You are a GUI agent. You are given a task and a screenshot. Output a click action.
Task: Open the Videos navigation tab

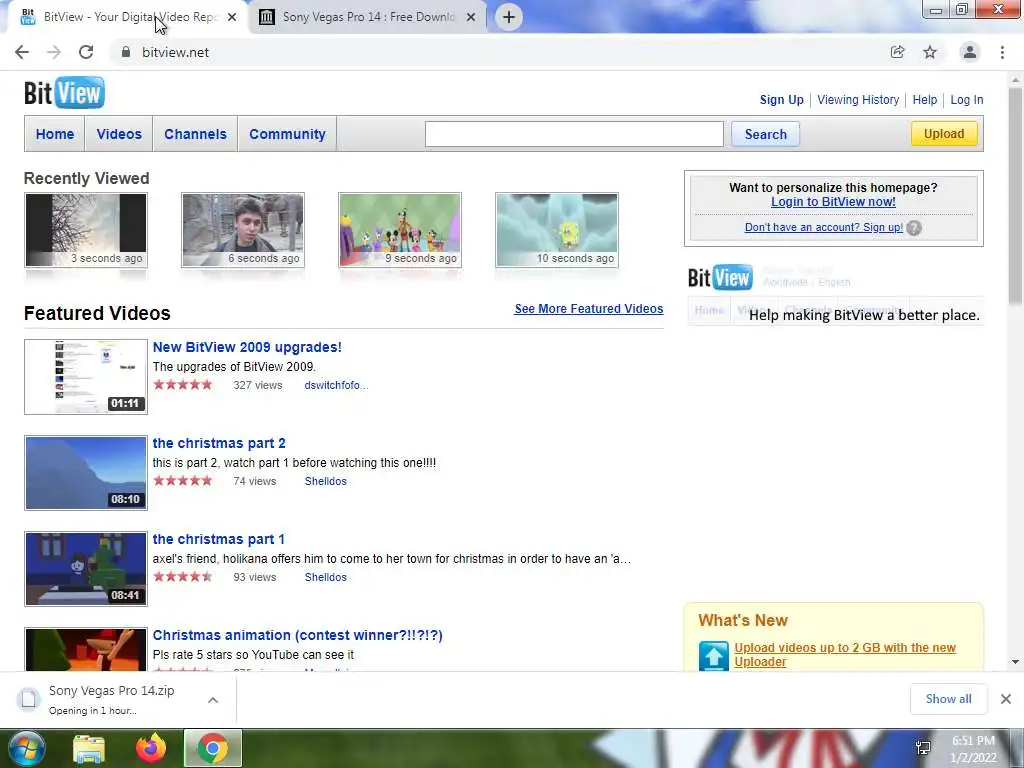pyautogui.click(x=119, y=134)
